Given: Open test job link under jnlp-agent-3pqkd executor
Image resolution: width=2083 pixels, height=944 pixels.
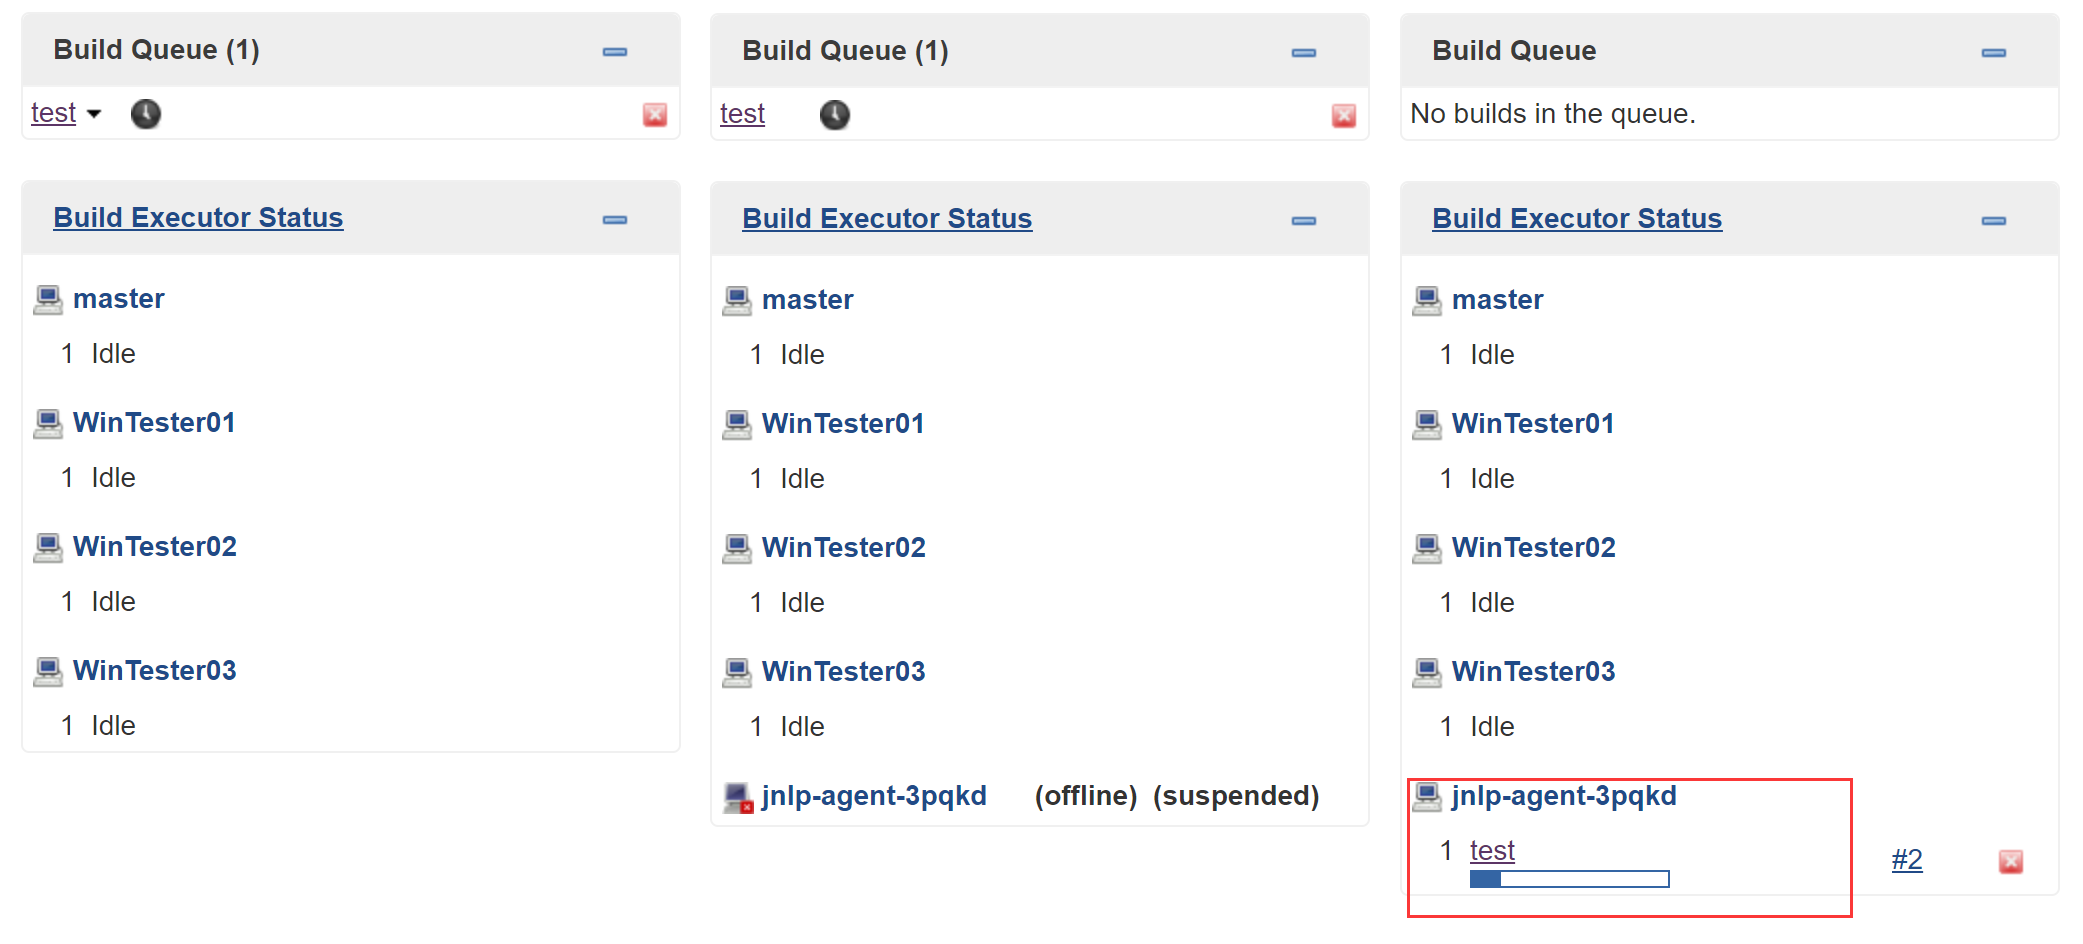Looking at the screenshot, I should (1492, 851).
